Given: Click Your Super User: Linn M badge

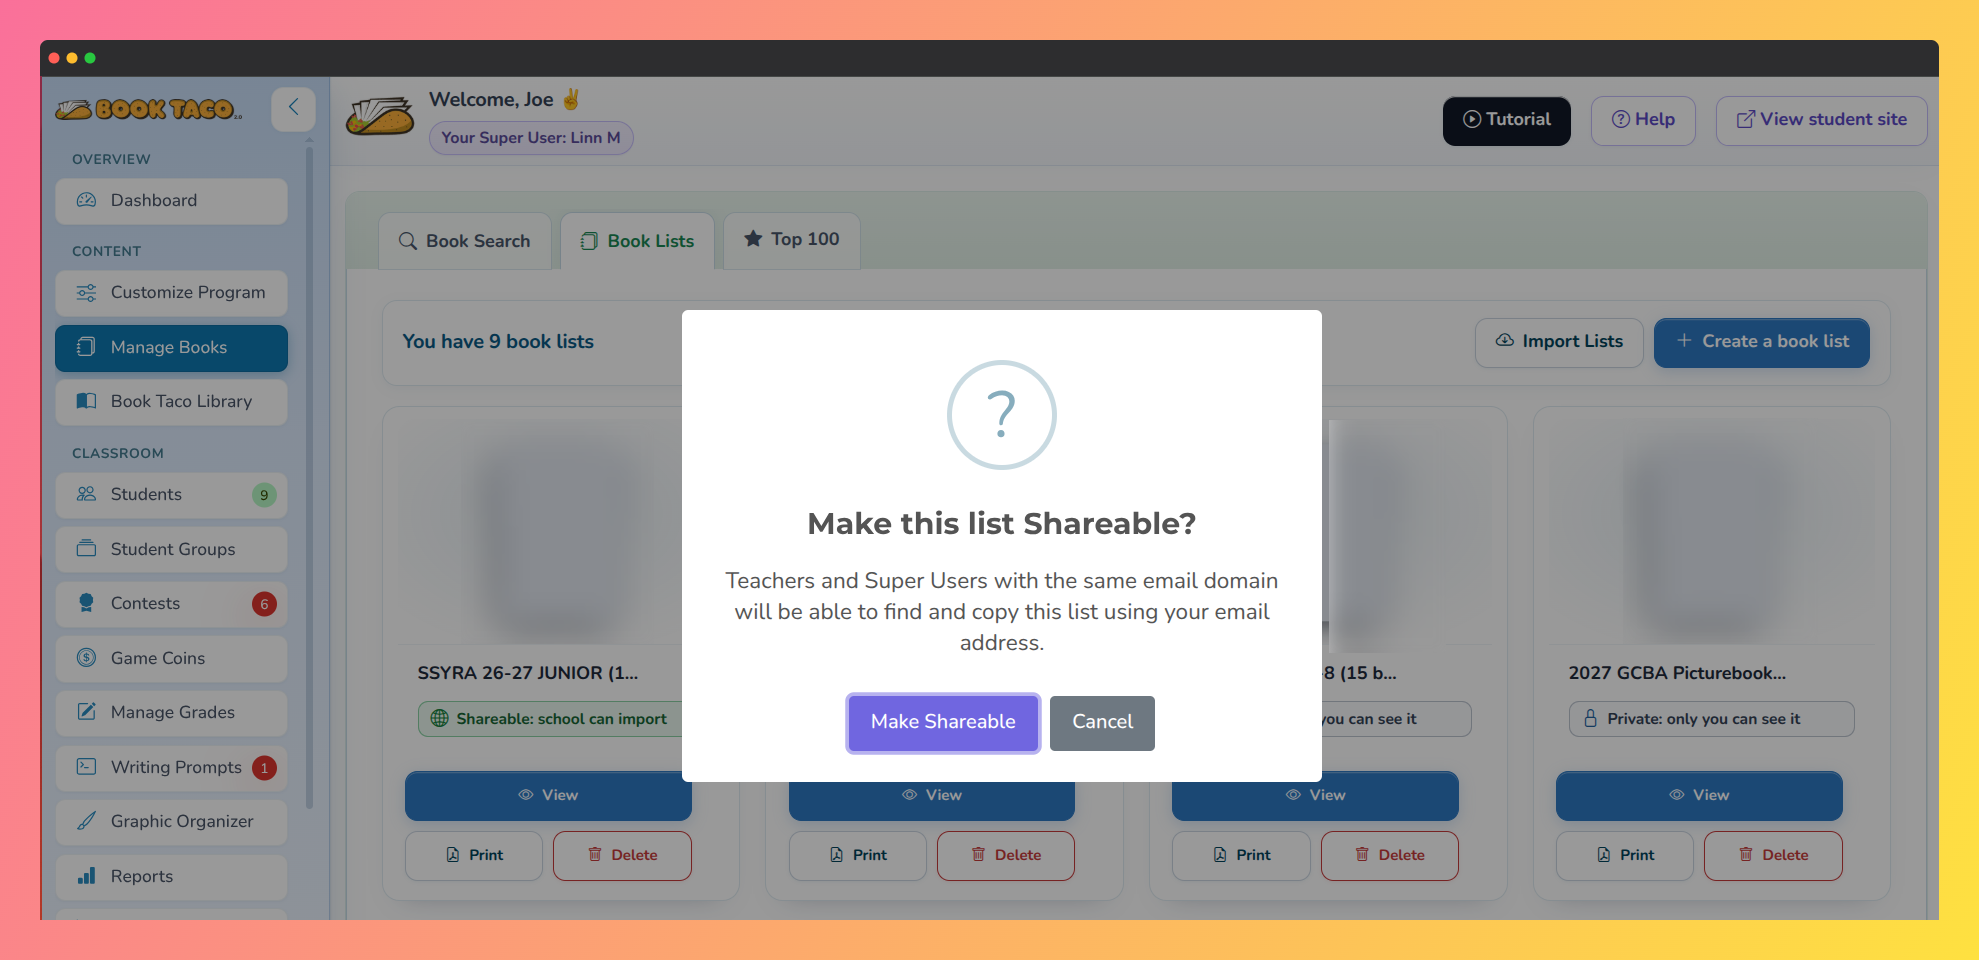Looking at the screenshot, I should pyautogui.click(x=531, y=138).
